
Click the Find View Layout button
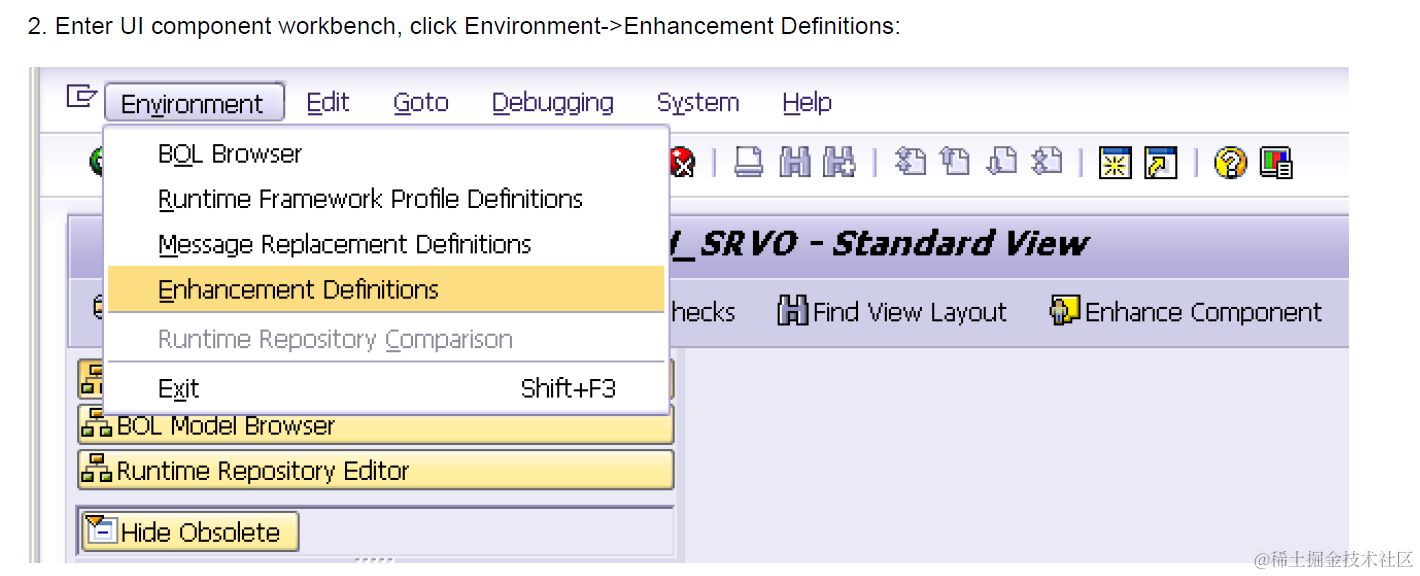[892, 312]
